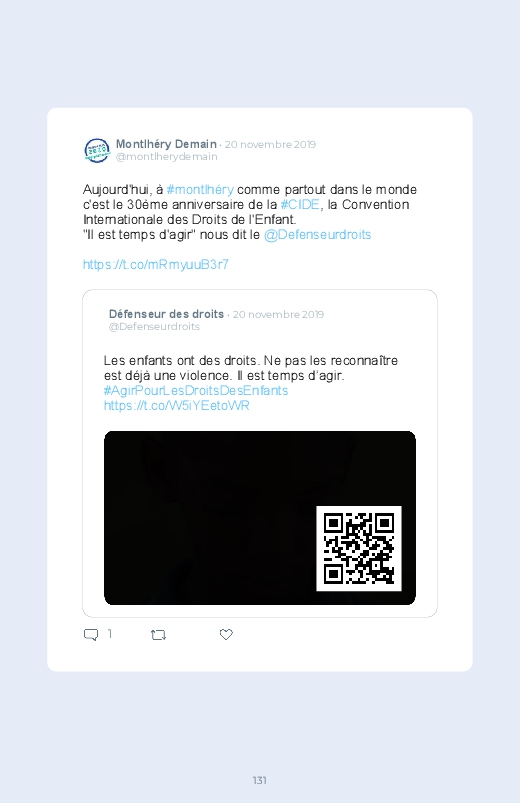The image size is (520, 803).
Task: Click Défenseur des droits account name
Action: coord(167,314)
